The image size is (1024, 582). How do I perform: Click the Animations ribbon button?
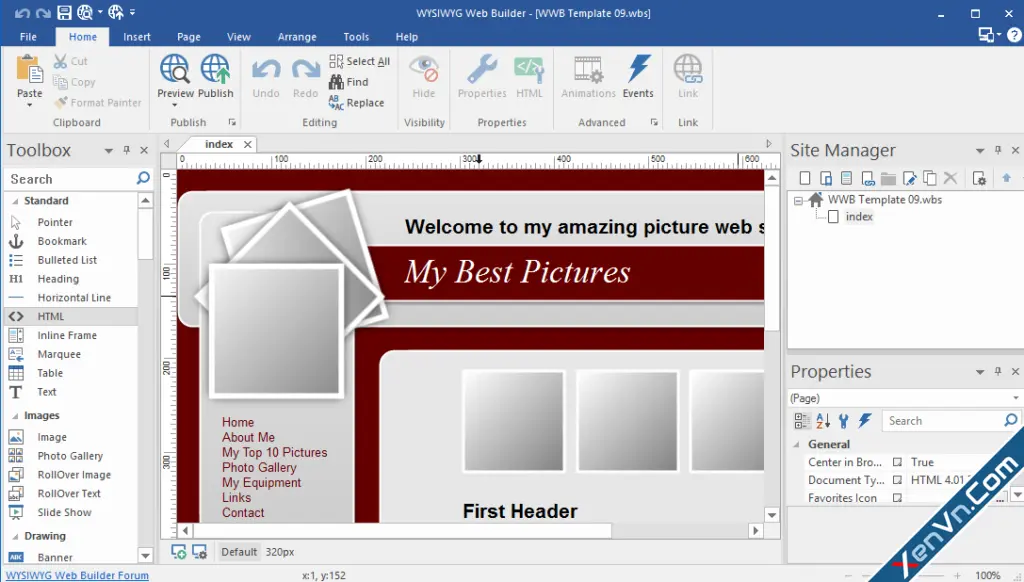[588, 77]
